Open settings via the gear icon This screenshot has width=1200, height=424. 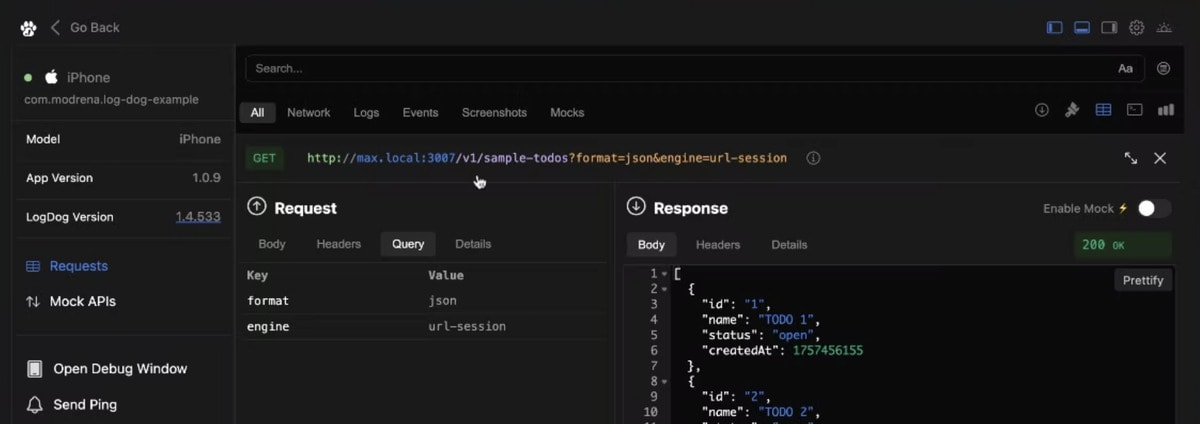1137,27
